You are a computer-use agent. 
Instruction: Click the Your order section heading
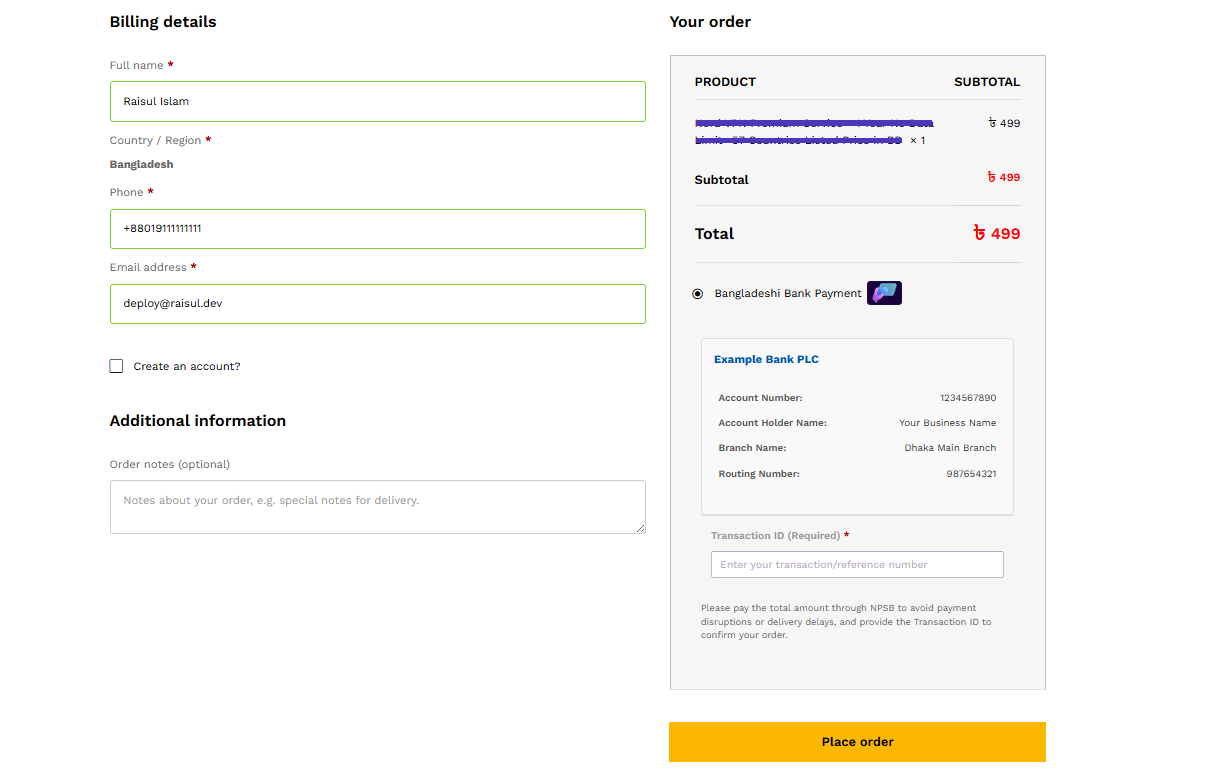[x=710, y=21]
